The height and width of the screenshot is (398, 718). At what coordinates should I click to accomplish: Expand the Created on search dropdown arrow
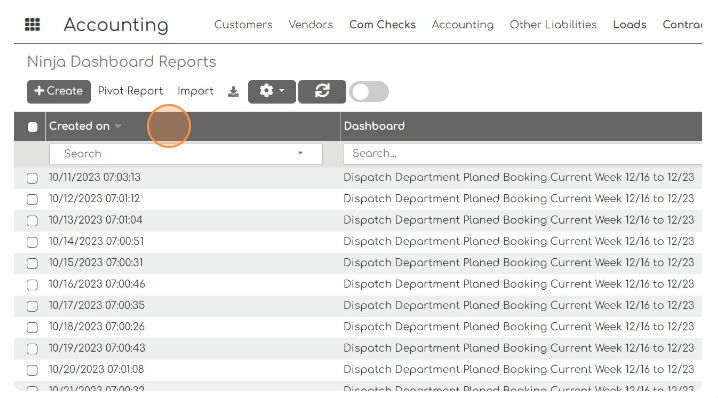300,153
